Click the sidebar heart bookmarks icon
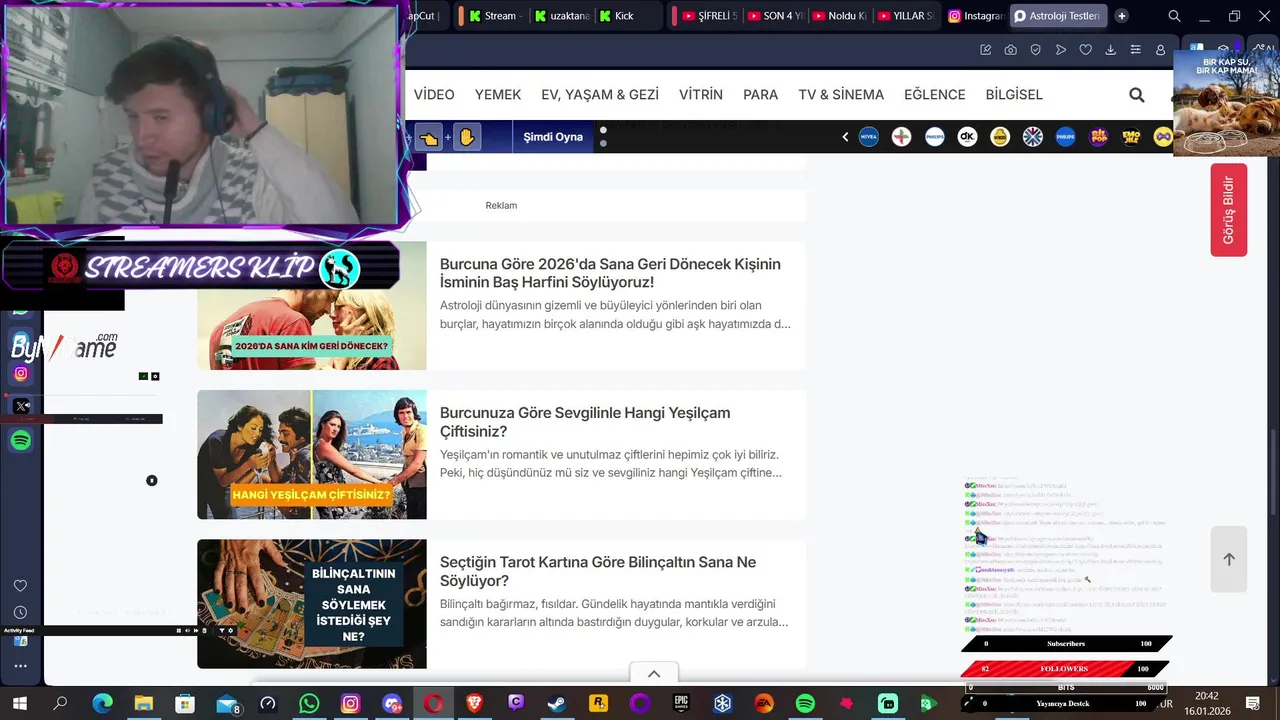1280x720 pixels. pos(20,586)
